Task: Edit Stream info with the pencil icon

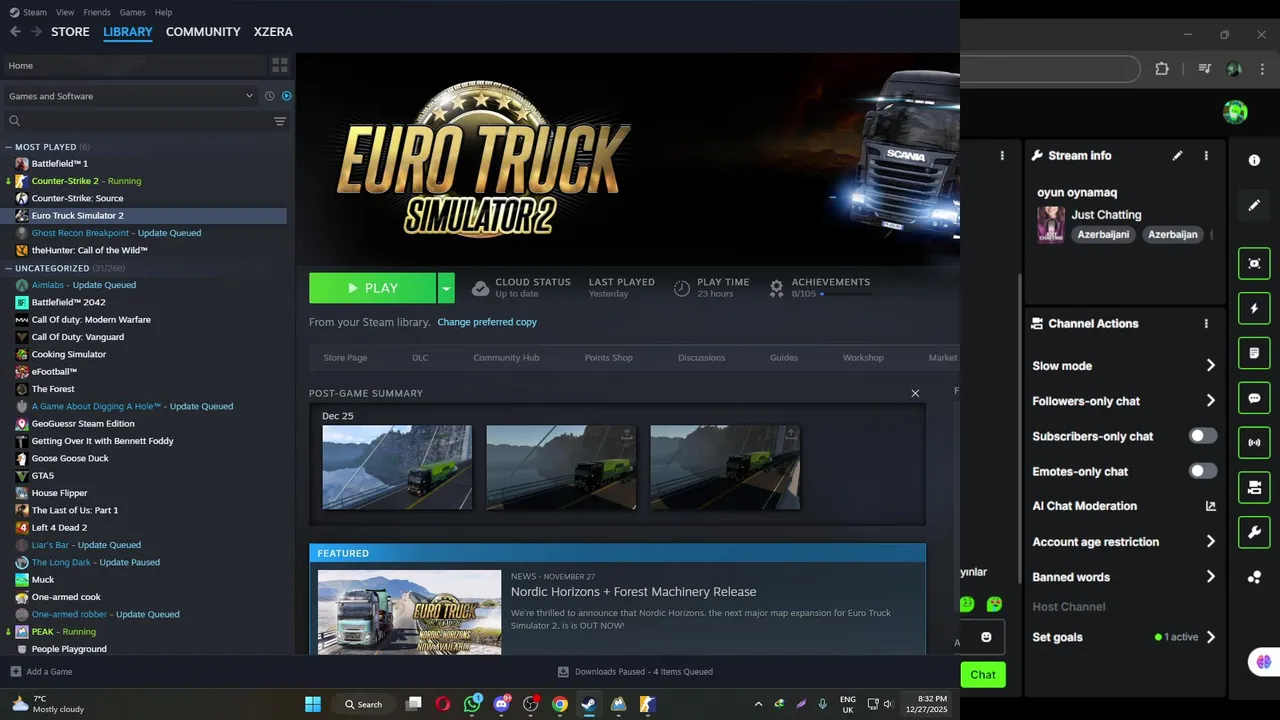Action: (x=1178, y=156)
